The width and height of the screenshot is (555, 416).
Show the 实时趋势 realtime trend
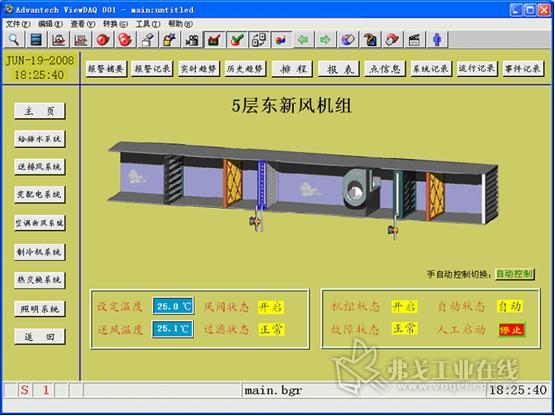(199, 69)
